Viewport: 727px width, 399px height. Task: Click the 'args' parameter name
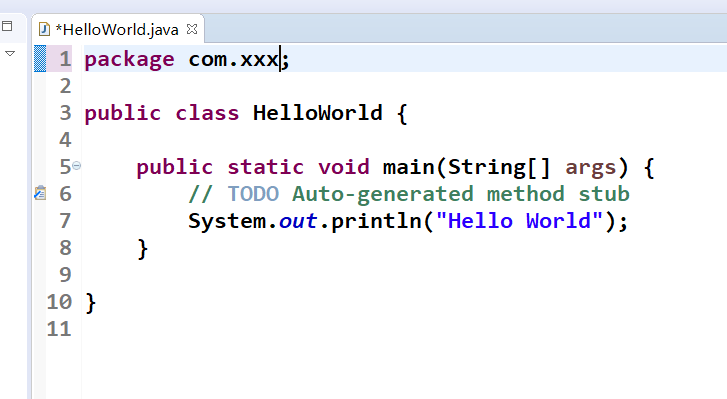tap(591, 169)
